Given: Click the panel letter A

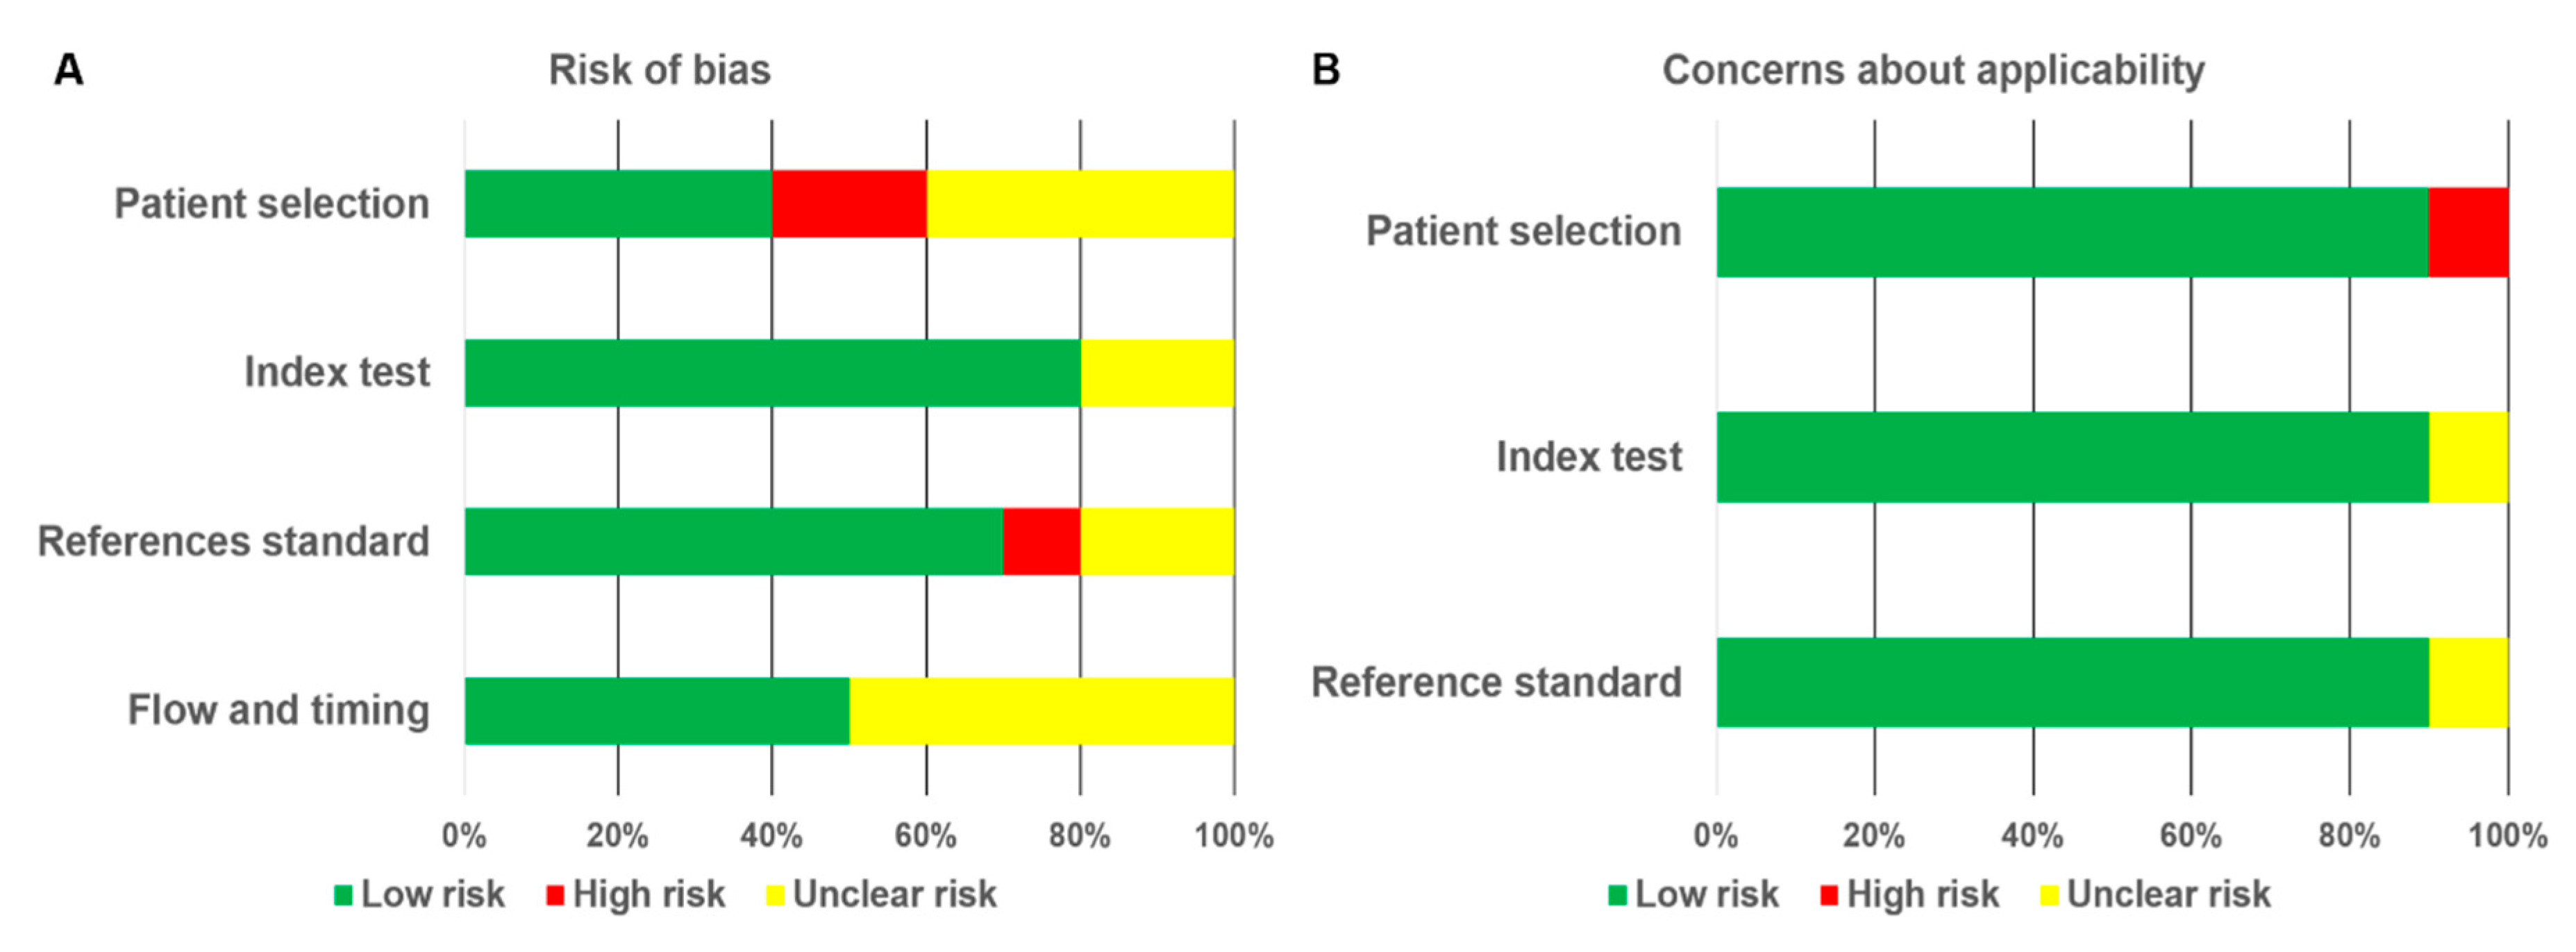Looking at the screenshot, I should pos(68,70).
